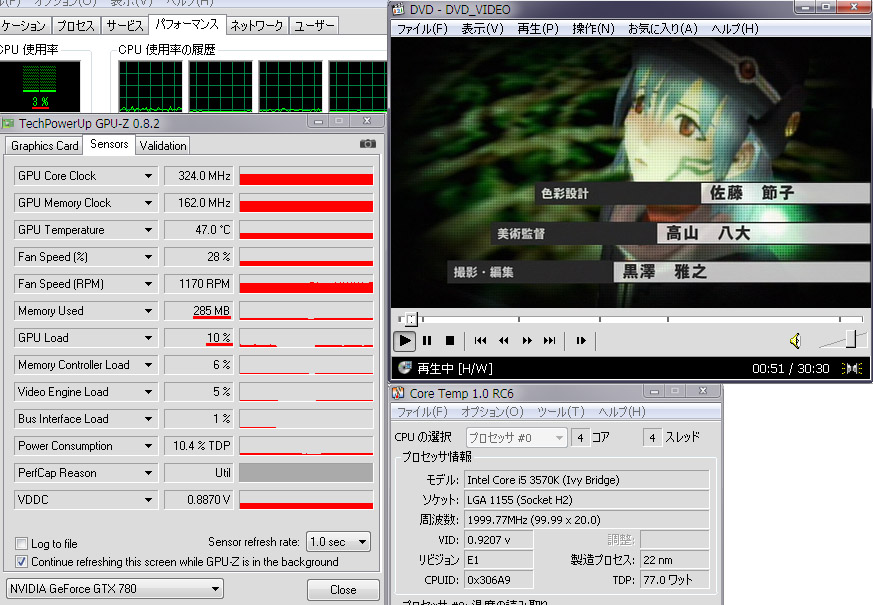The width and height of the screenshot is (873, 605).
Task: Click the GPU Load 10 % value
Action: (198, 338)
